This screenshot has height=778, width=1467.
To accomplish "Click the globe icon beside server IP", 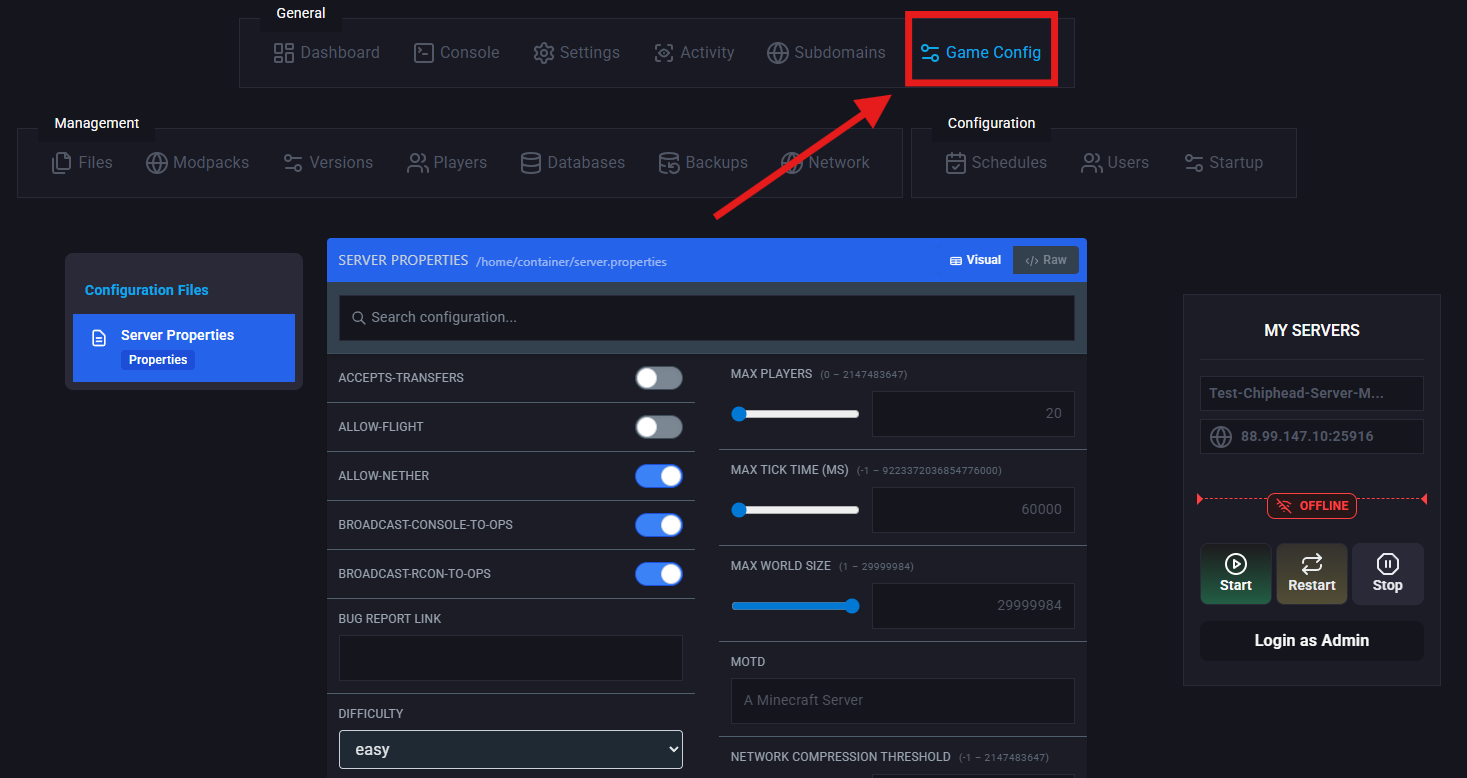I will (1221, 437).
